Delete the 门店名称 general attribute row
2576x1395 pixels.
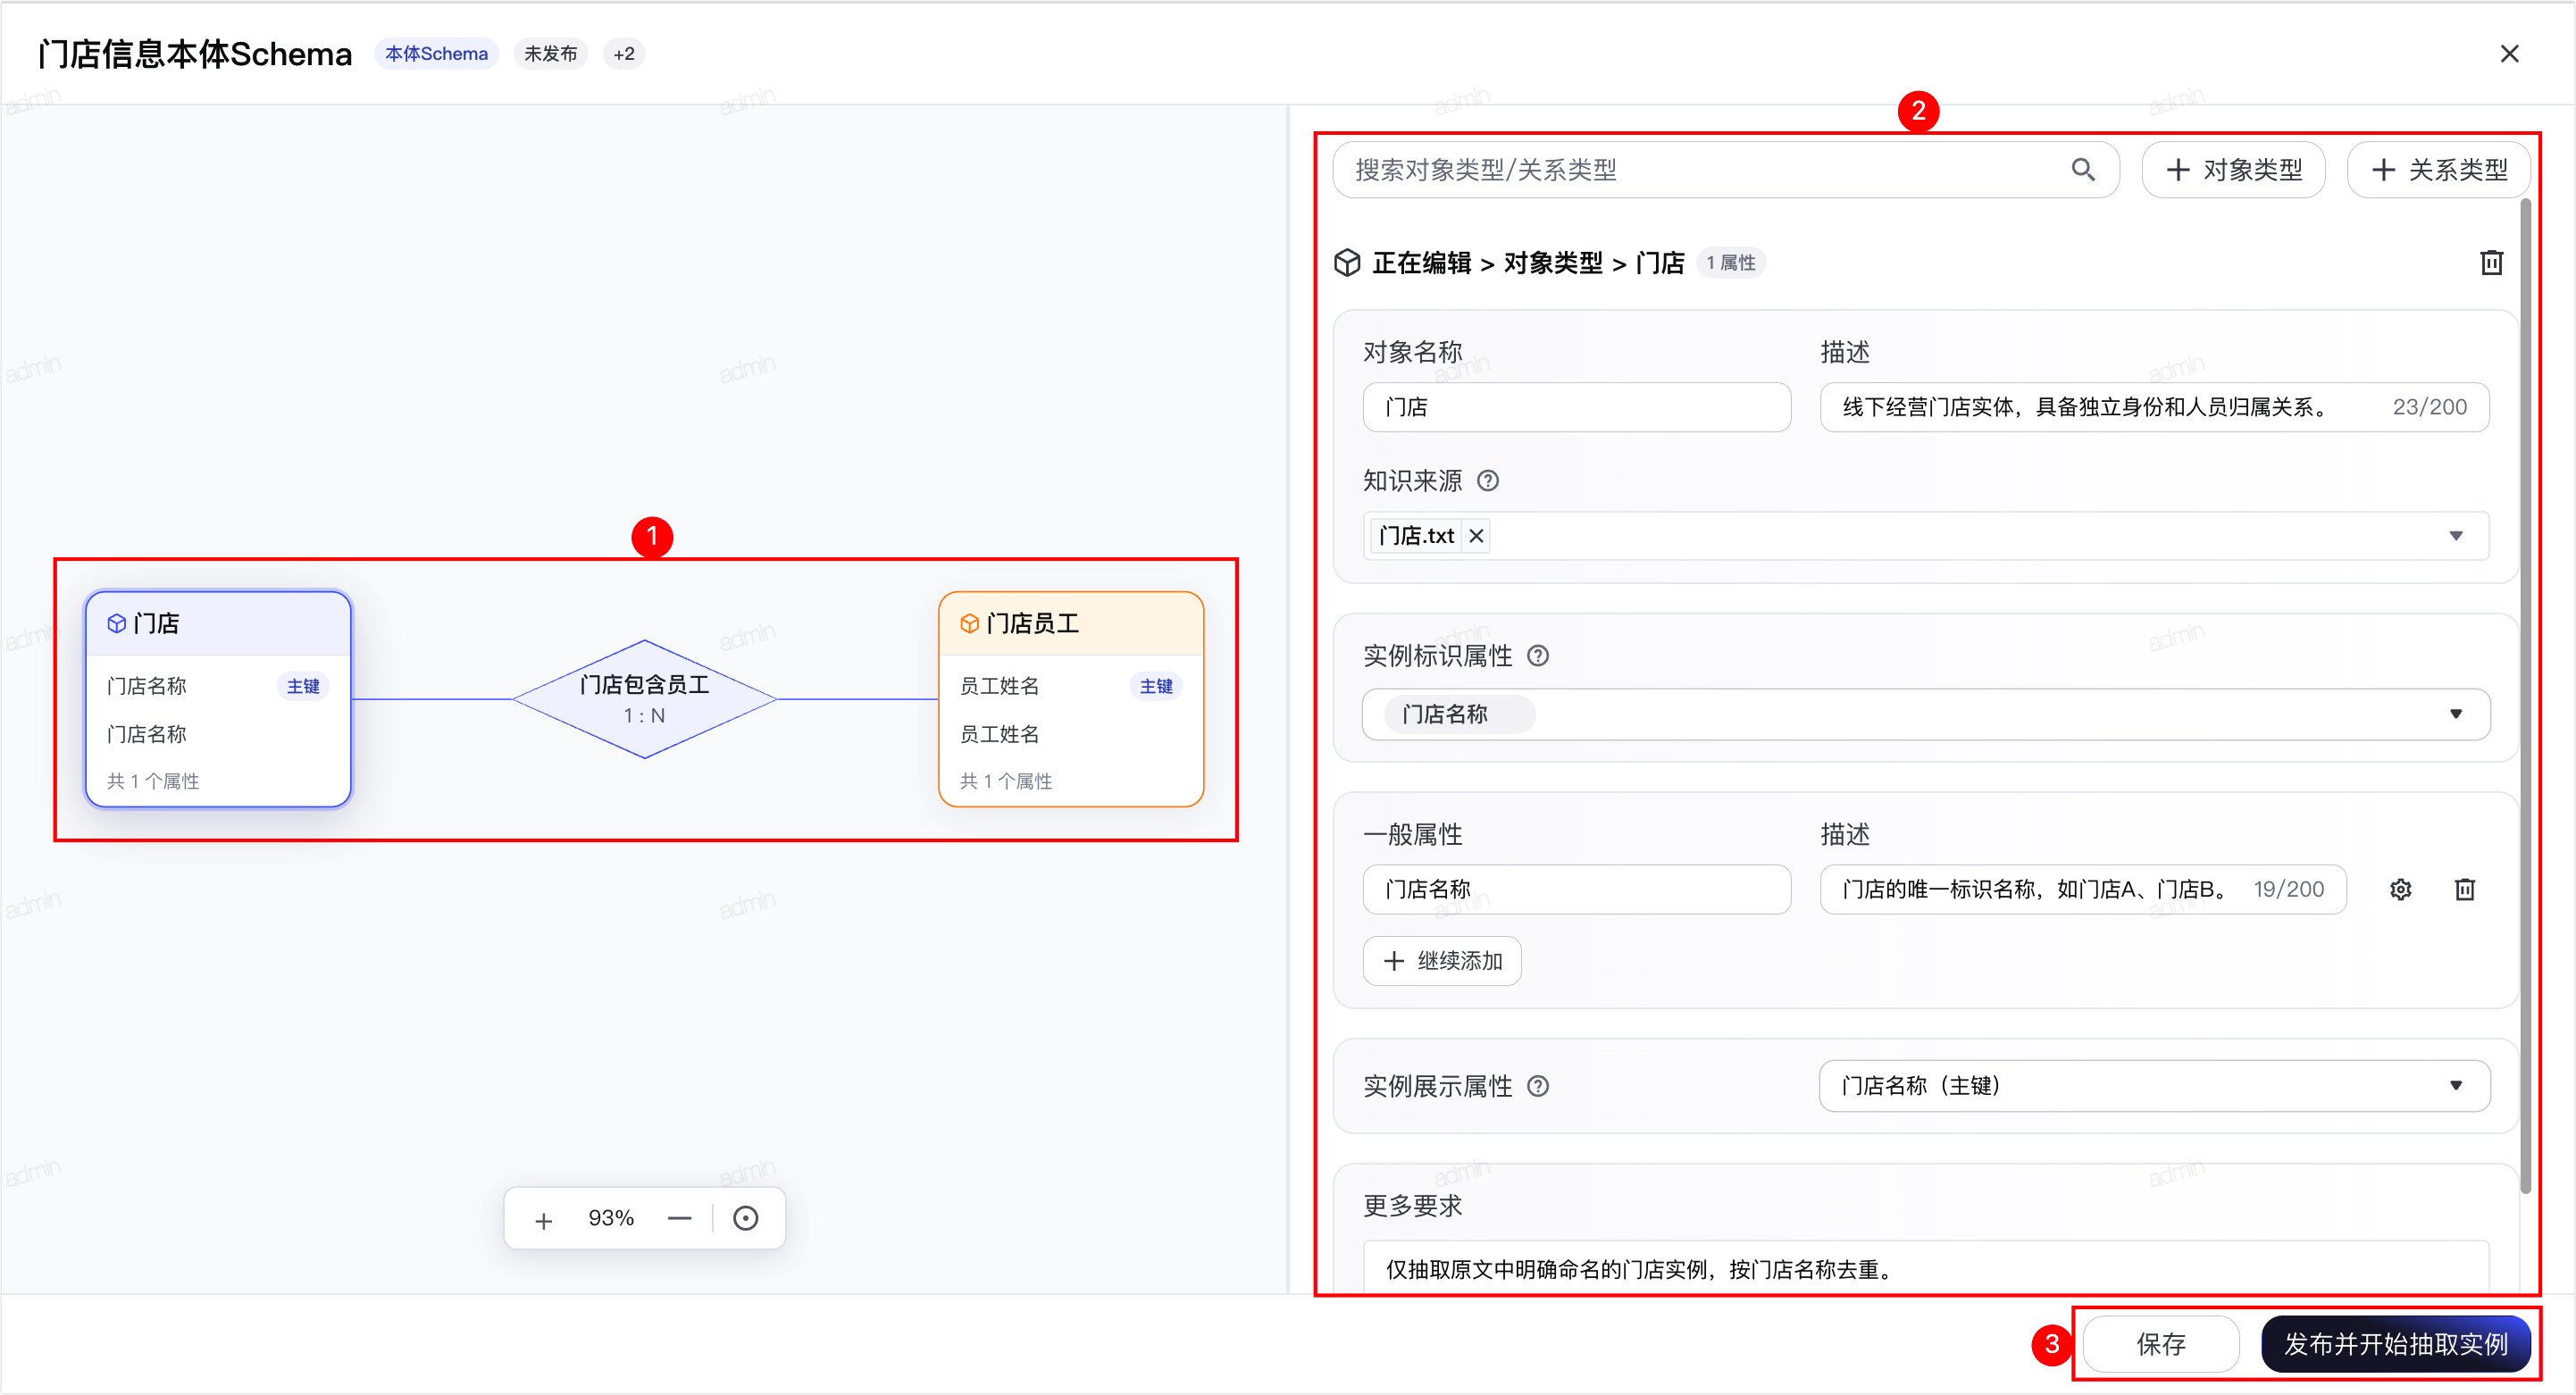click(x=2465, y=889)
